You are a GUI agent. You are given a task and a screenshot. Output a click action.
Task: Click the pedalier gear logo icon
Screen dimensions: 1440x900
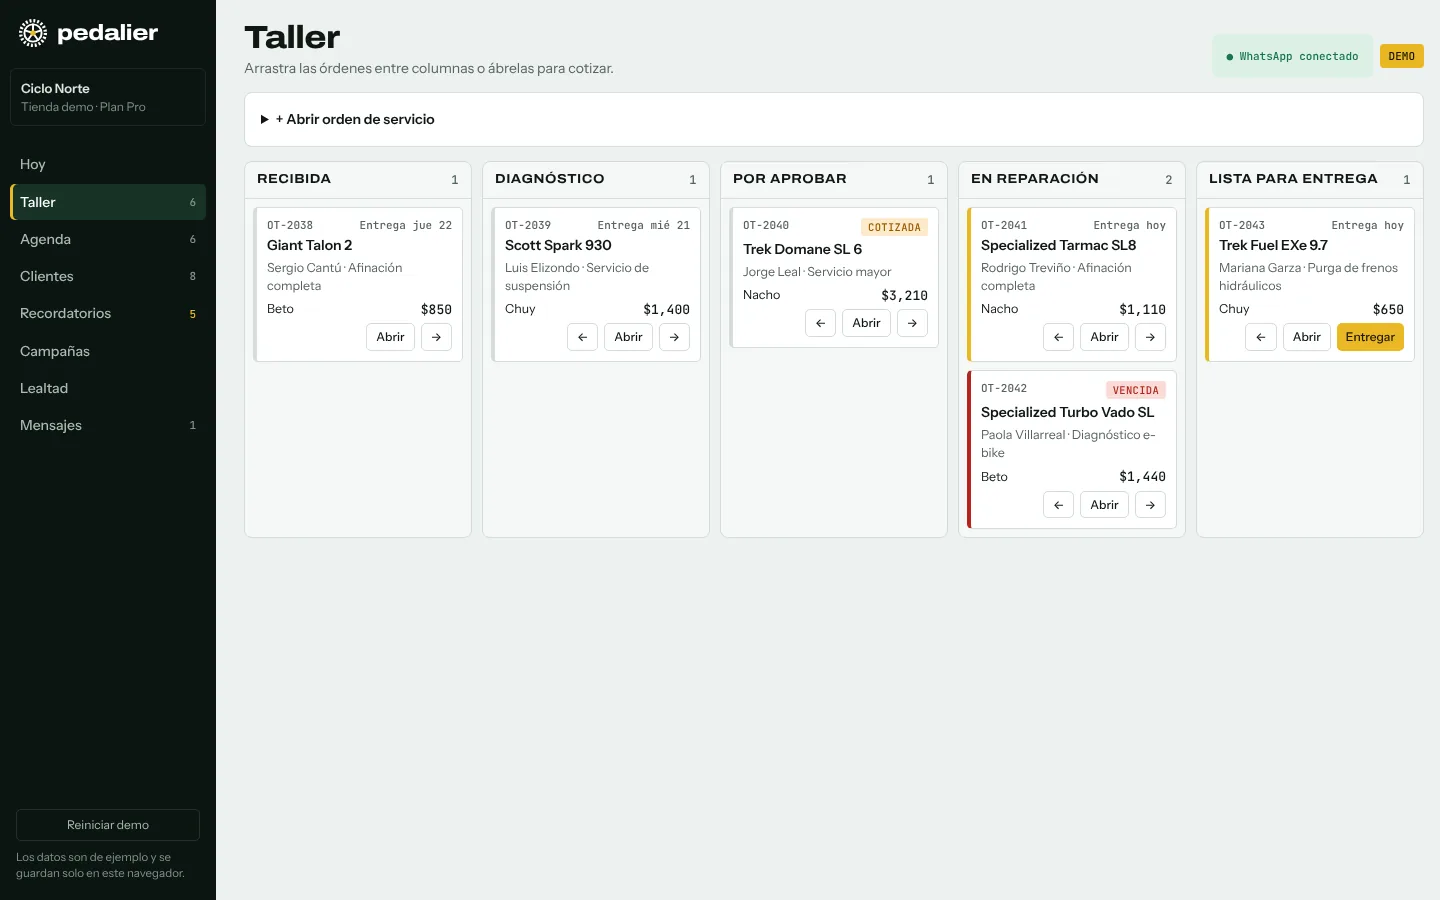[x=33, y=33]
